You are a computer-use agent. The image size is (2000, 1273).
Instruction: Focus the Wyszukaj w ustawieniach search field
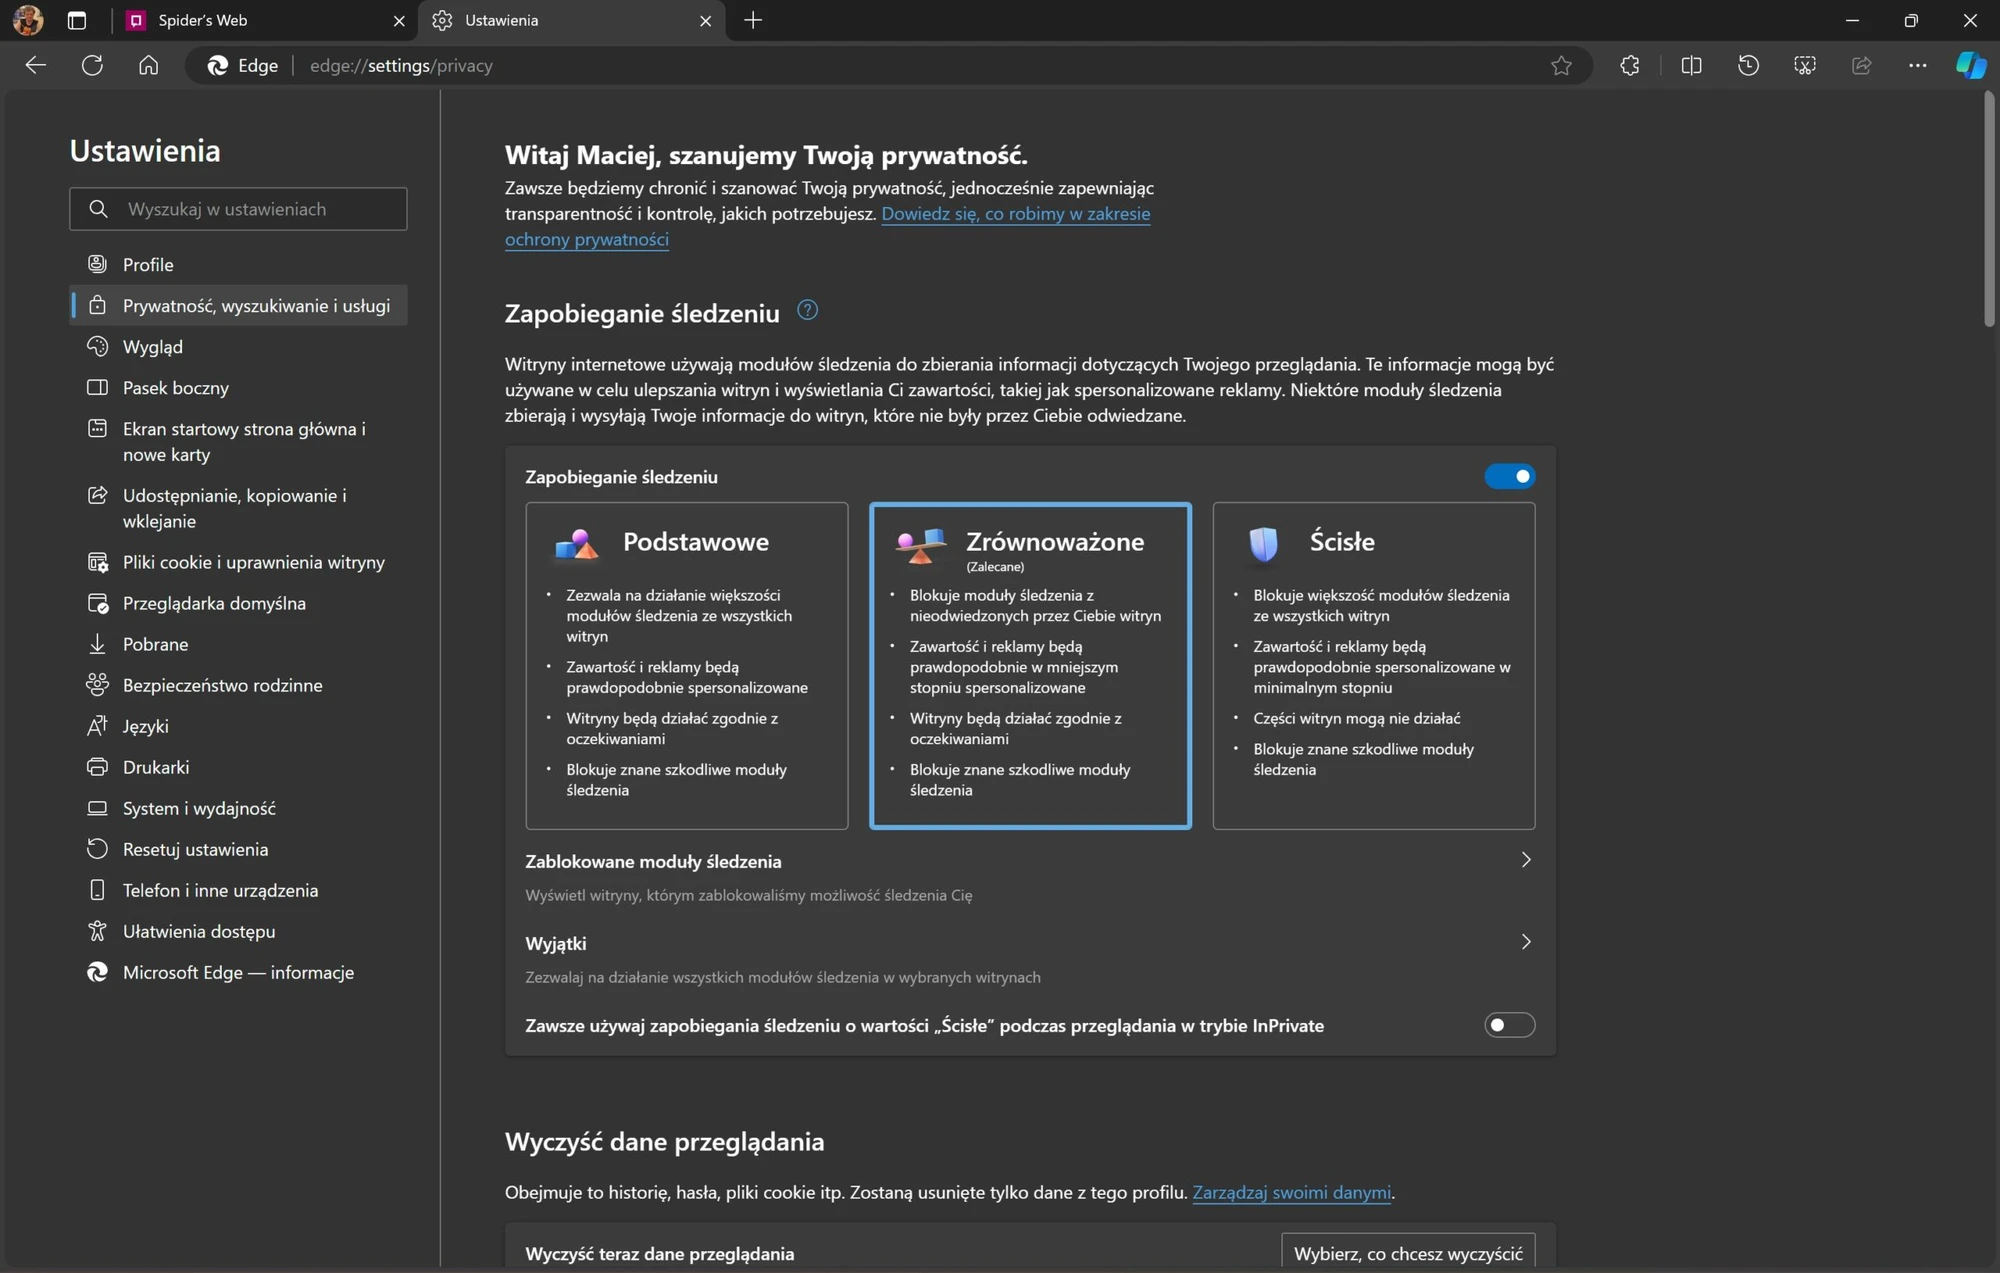pyautogui.click(x=238, y=208)
